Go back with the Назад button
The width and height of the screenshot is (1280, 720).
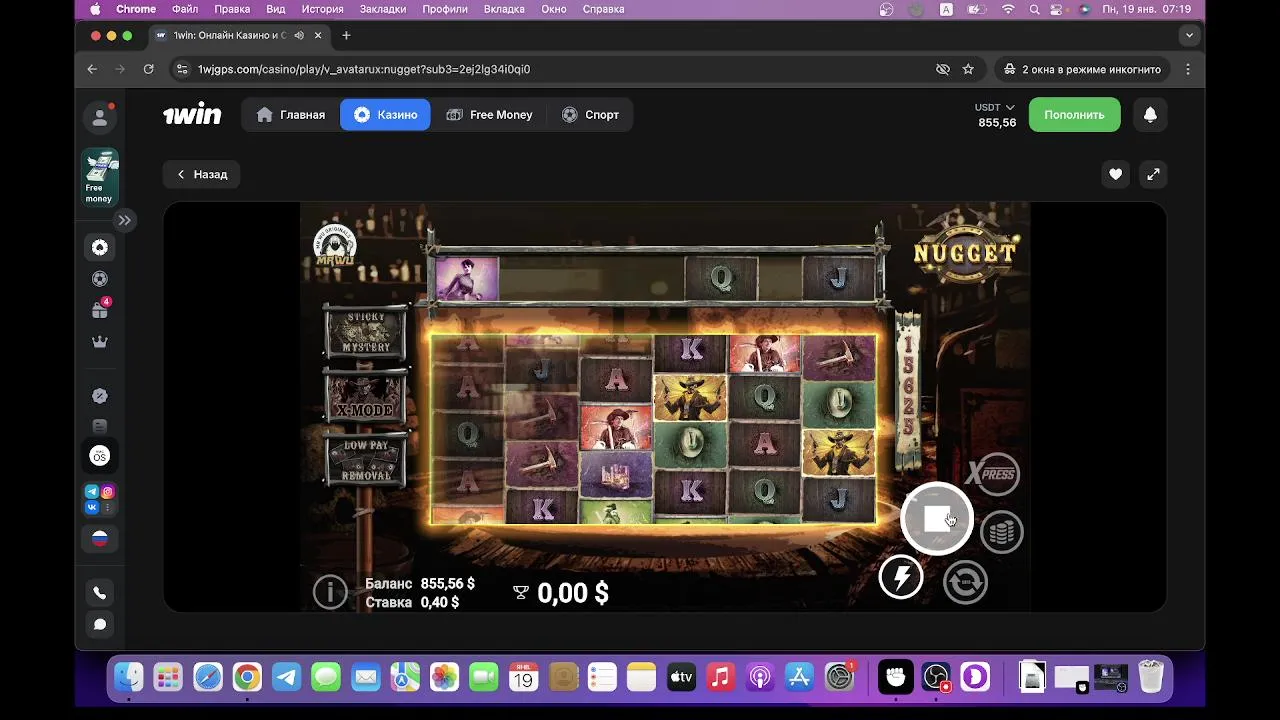click(201, 174)
